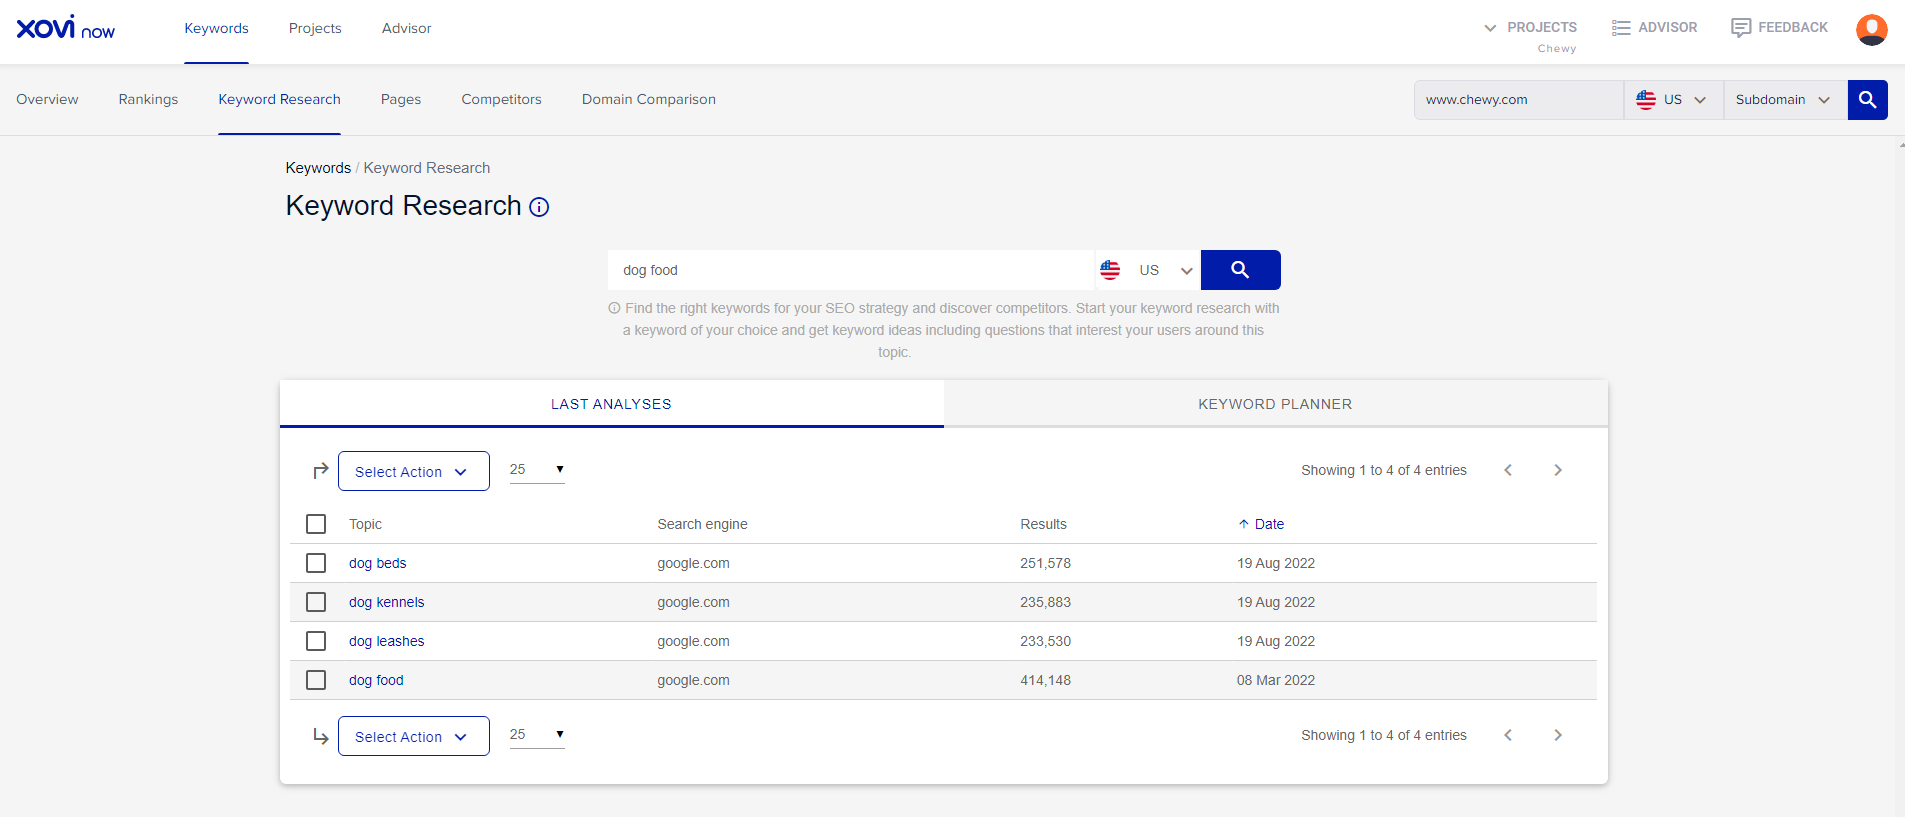Go to previous page in bottom pagination
This screenshot has height=817, width=1905.
pyautogui.click(x=1508, y=735)
